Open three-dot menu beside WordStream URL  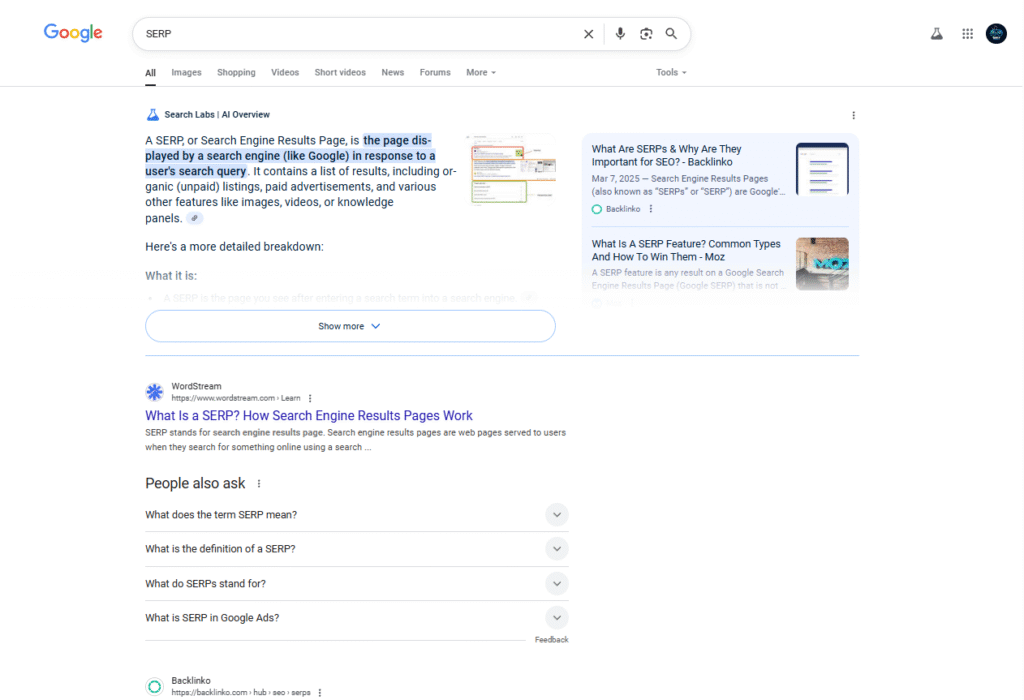[310, 398]
